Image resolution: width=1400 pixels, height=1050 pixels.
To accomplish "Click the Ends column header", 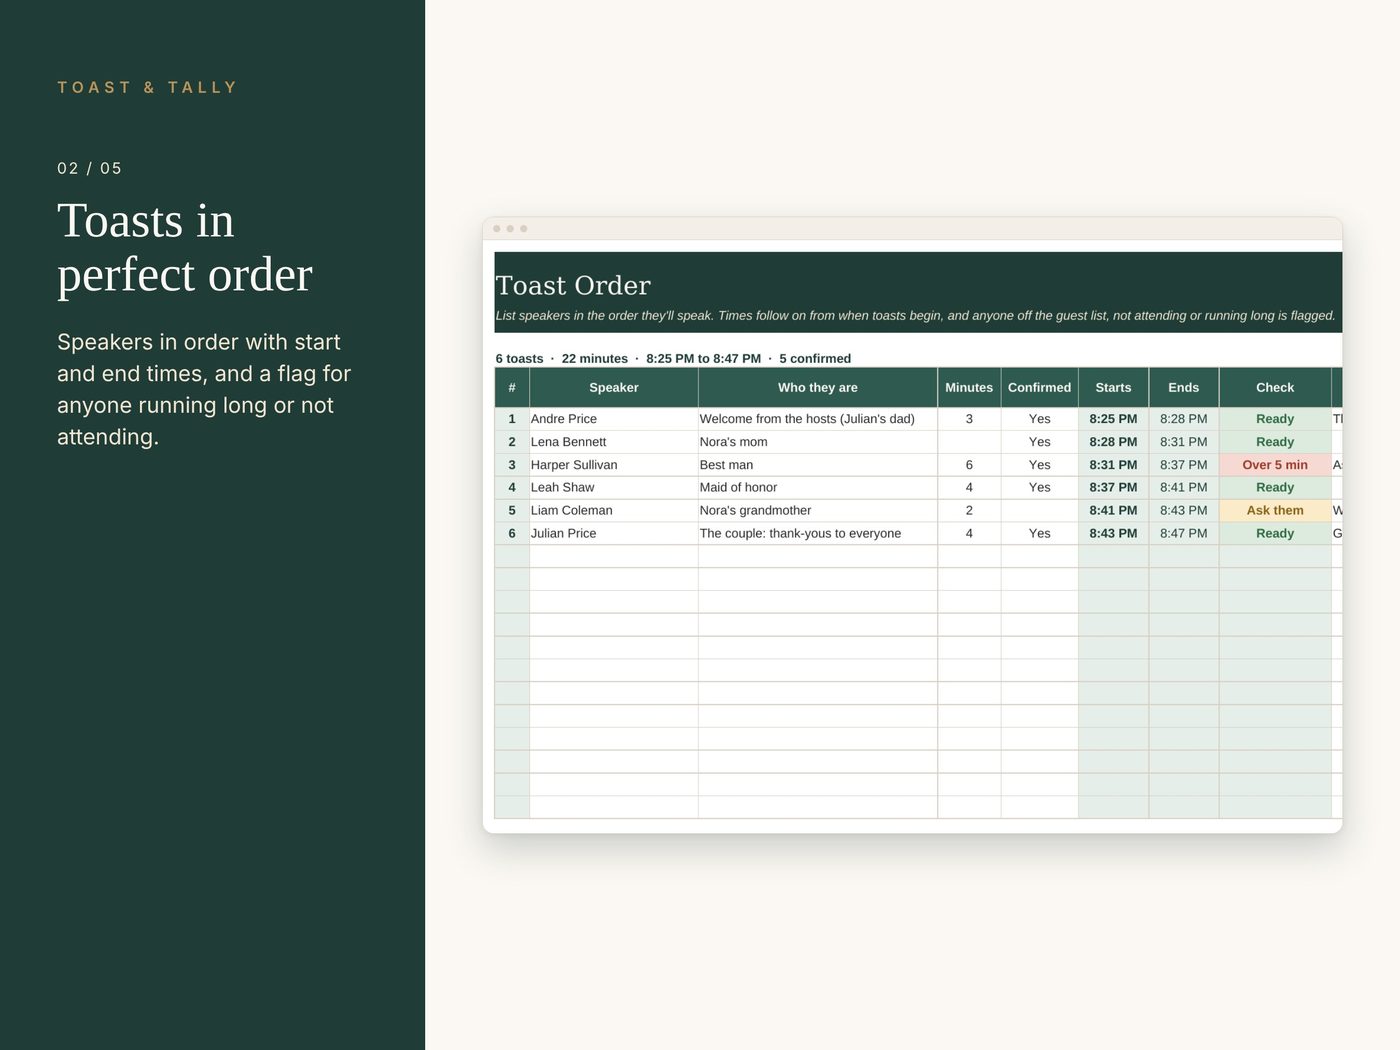I will 1183,387.
